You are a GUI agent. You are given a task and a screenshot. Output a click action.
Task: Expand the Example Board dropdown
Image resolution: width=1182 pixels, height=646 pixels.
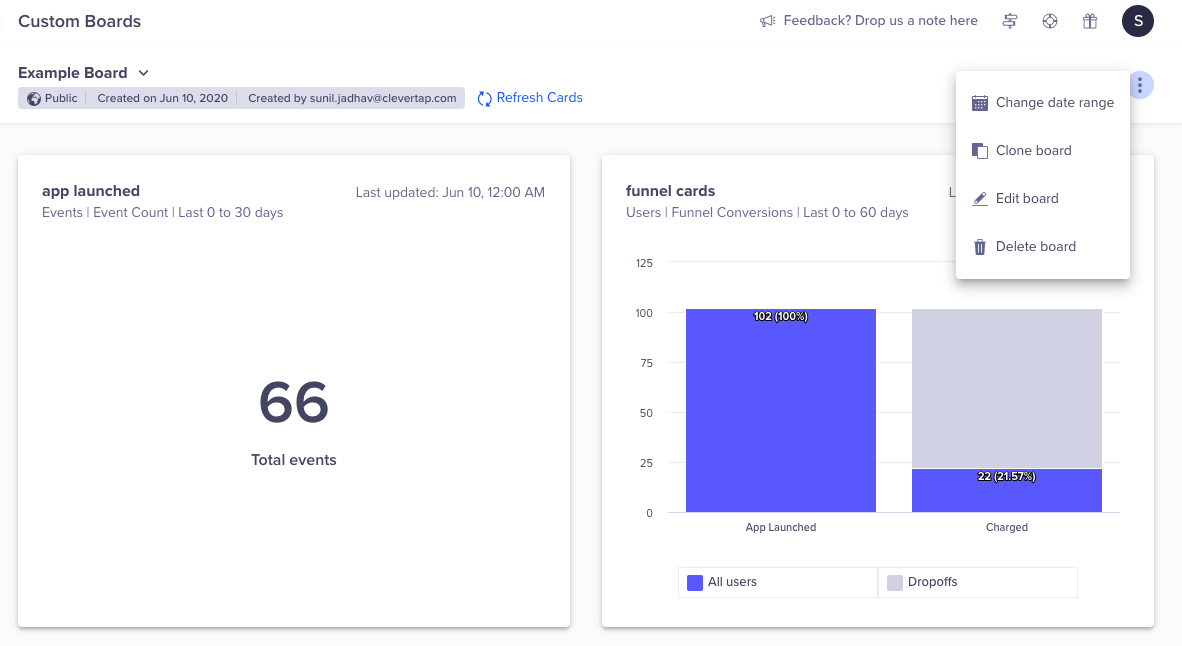click(143, 72)
